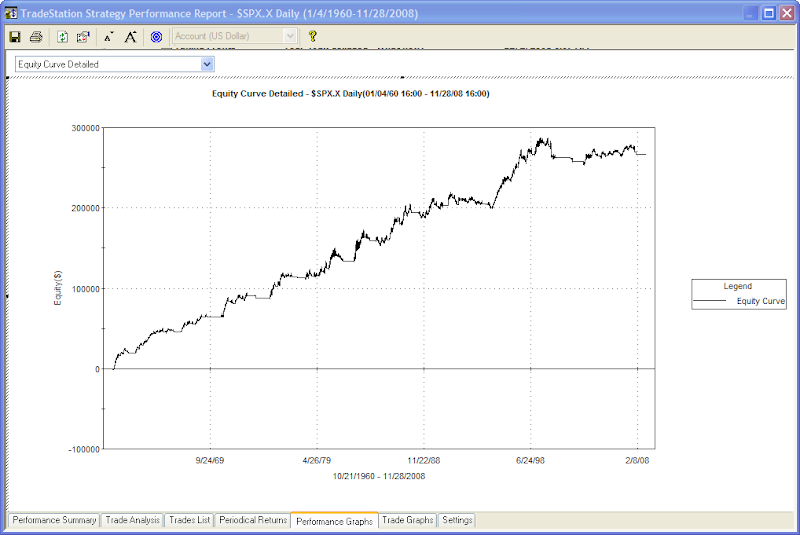The image size is (800, 535).
Task: Open the Settings tab
Action: 457,520
